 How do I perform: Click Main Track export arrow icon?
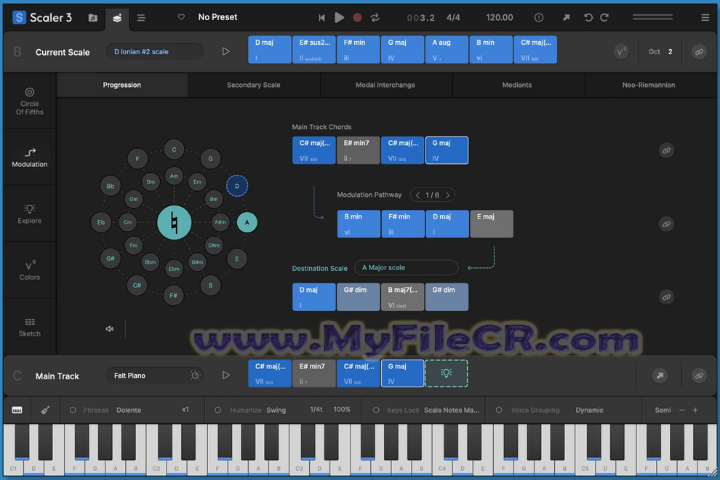point(660,376)
